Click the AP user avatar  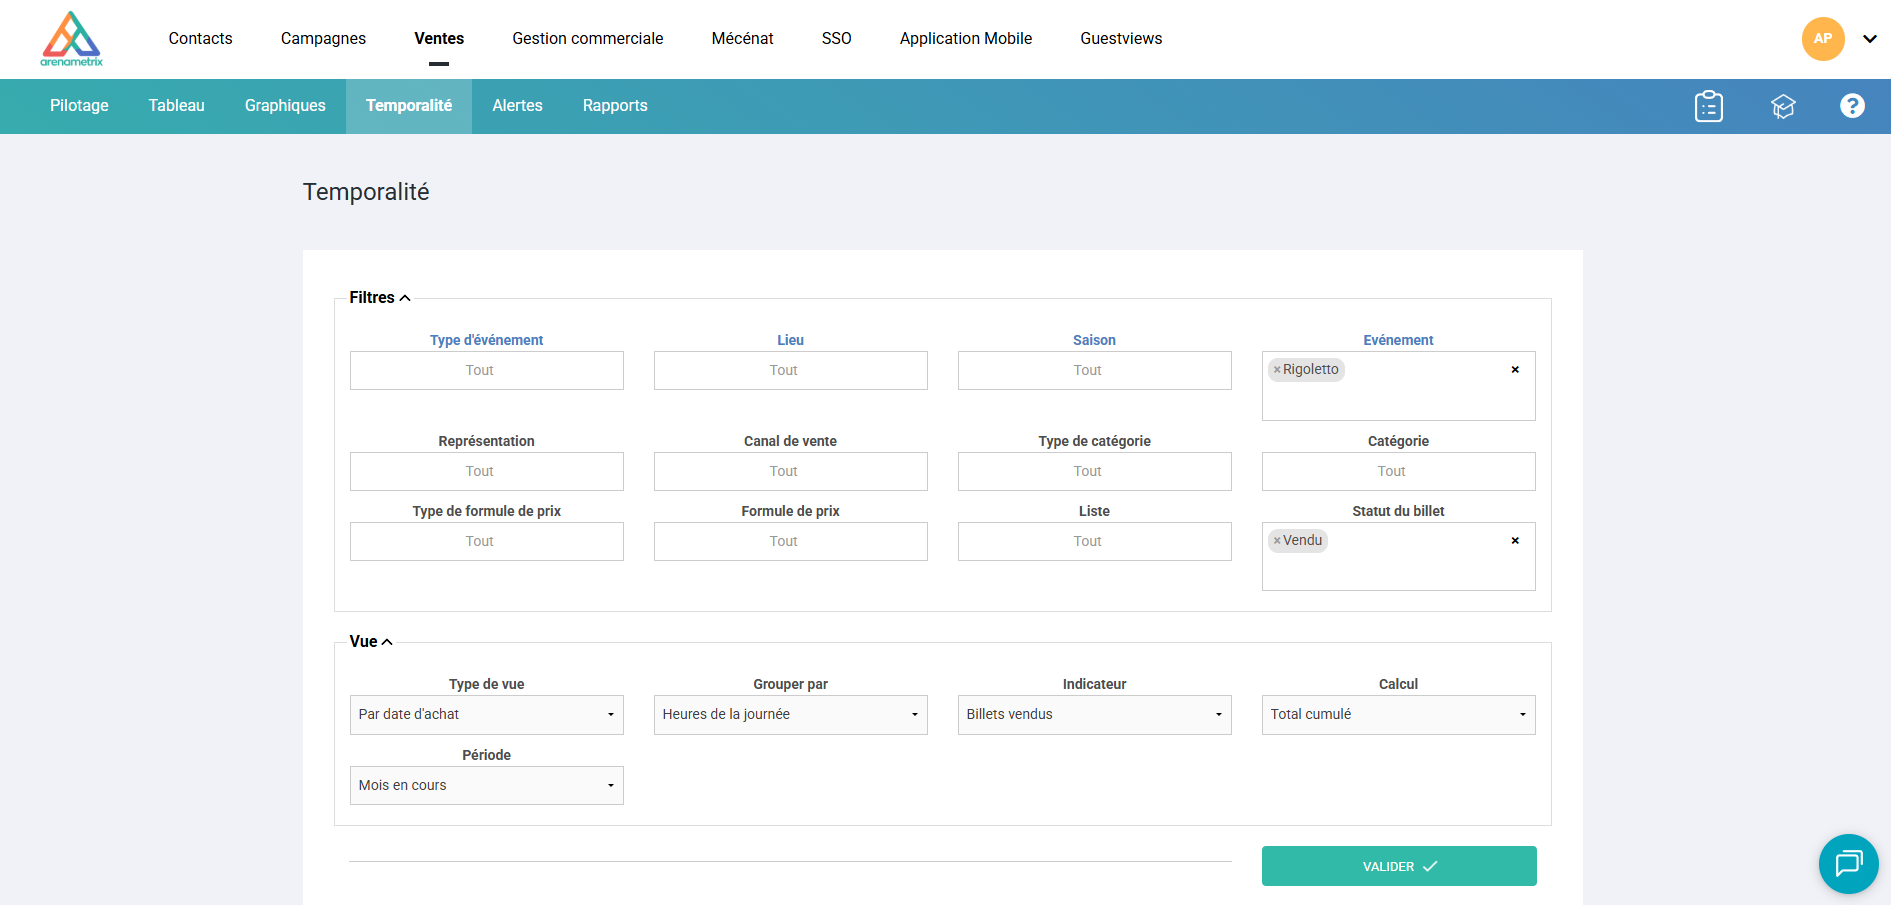click(x=1822, y=39)
